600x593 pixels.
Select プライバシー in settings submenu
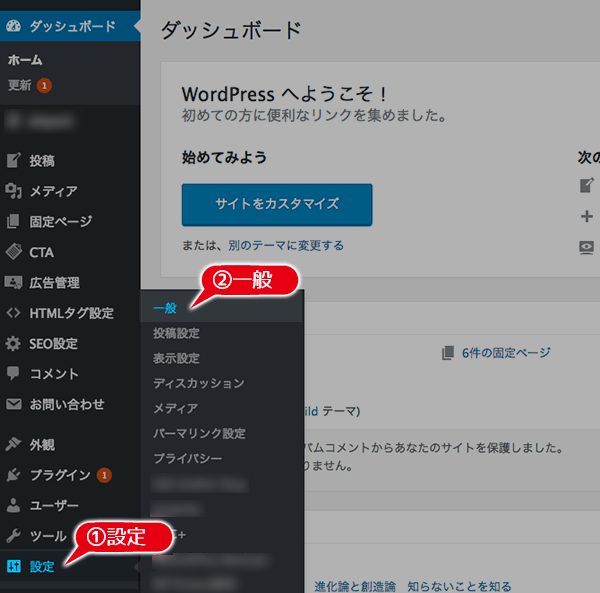click(188, 458)
